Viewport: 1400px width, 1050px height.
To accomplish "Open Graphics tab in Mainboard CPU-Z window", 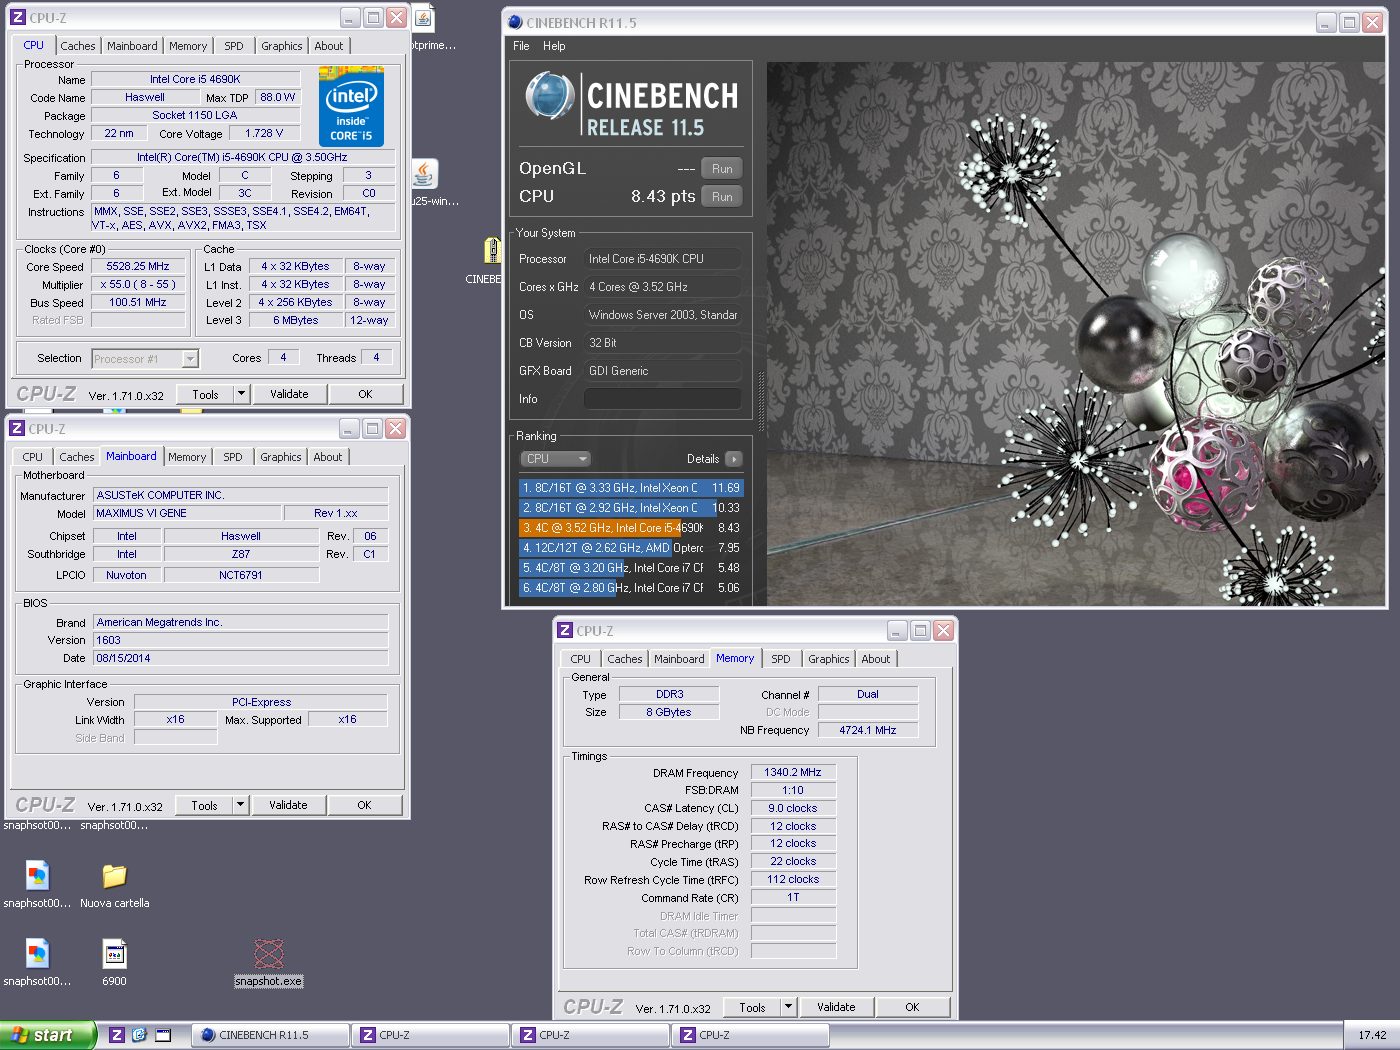I will (x=281, y=457).
